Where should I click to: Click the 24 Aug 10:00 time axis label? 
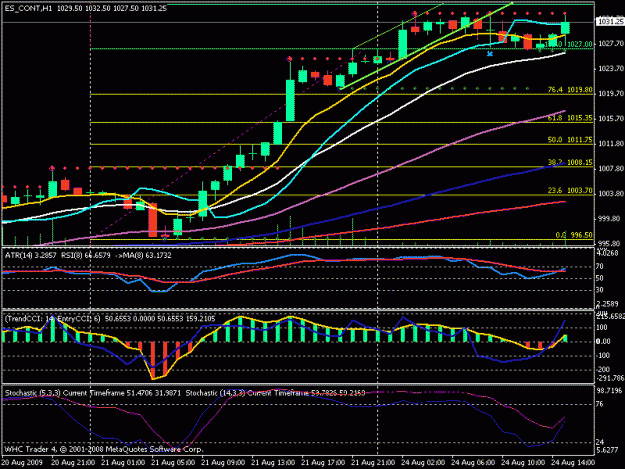point(523,463)
